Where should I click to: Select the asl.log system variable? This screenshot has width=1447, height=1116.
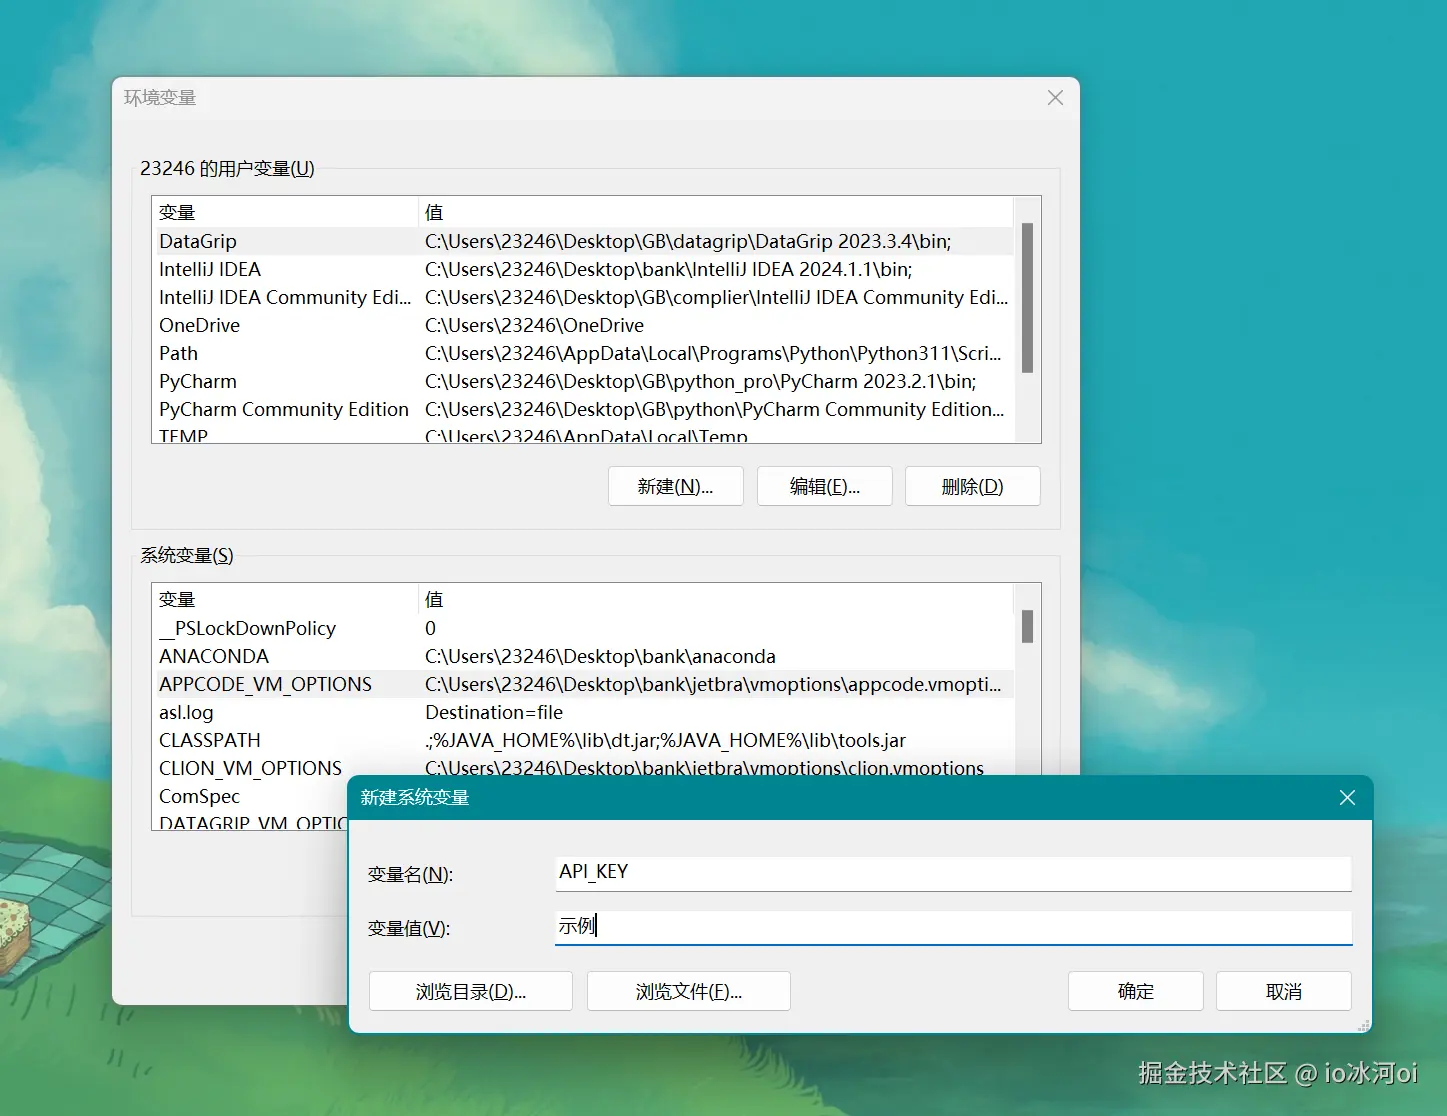pyautogui.click(x=583, y=712)
